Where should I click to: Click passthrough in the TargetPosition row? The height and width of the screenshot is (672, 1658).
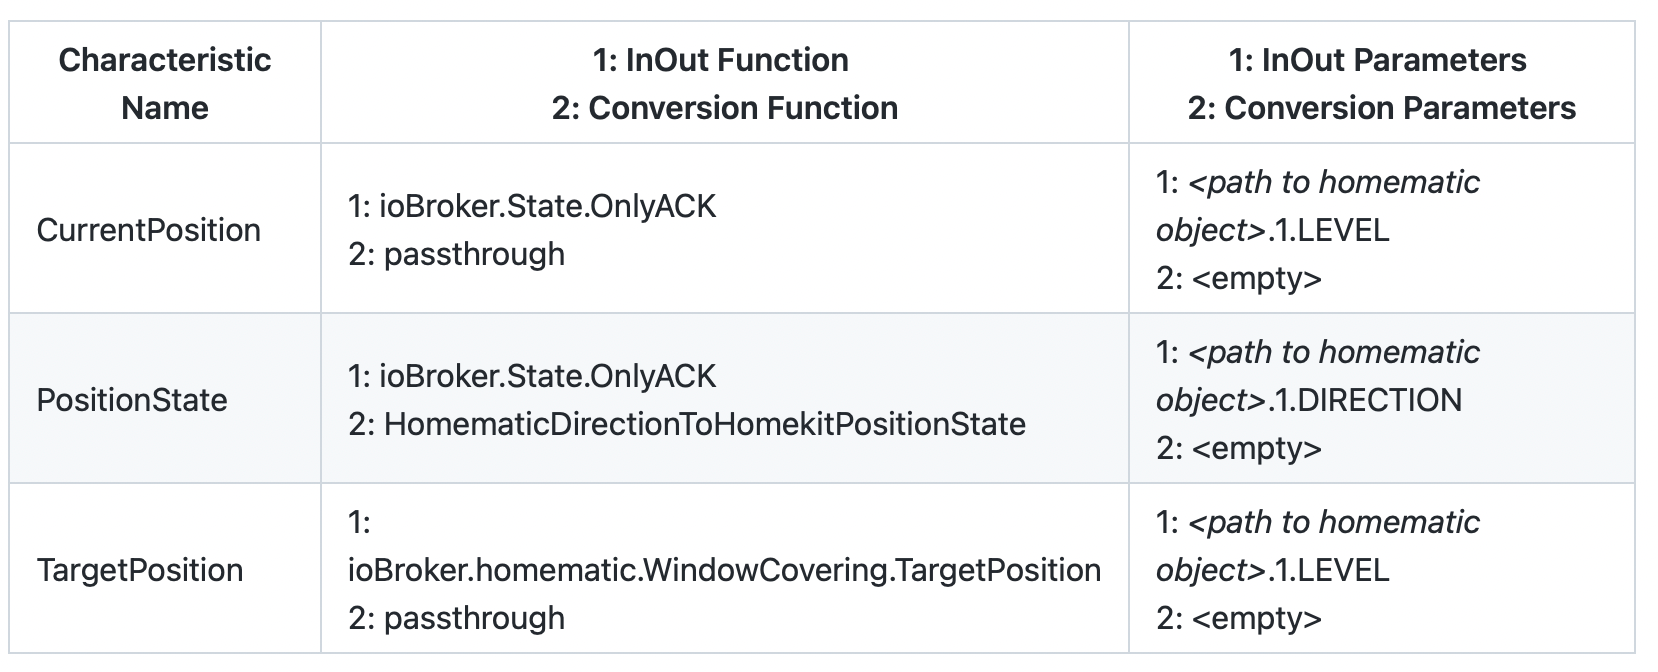coord(474,618)
